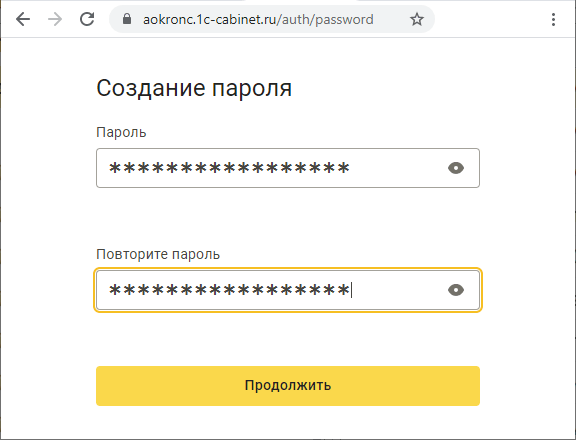Open the Chrome three-dot menu

(553, 19)
